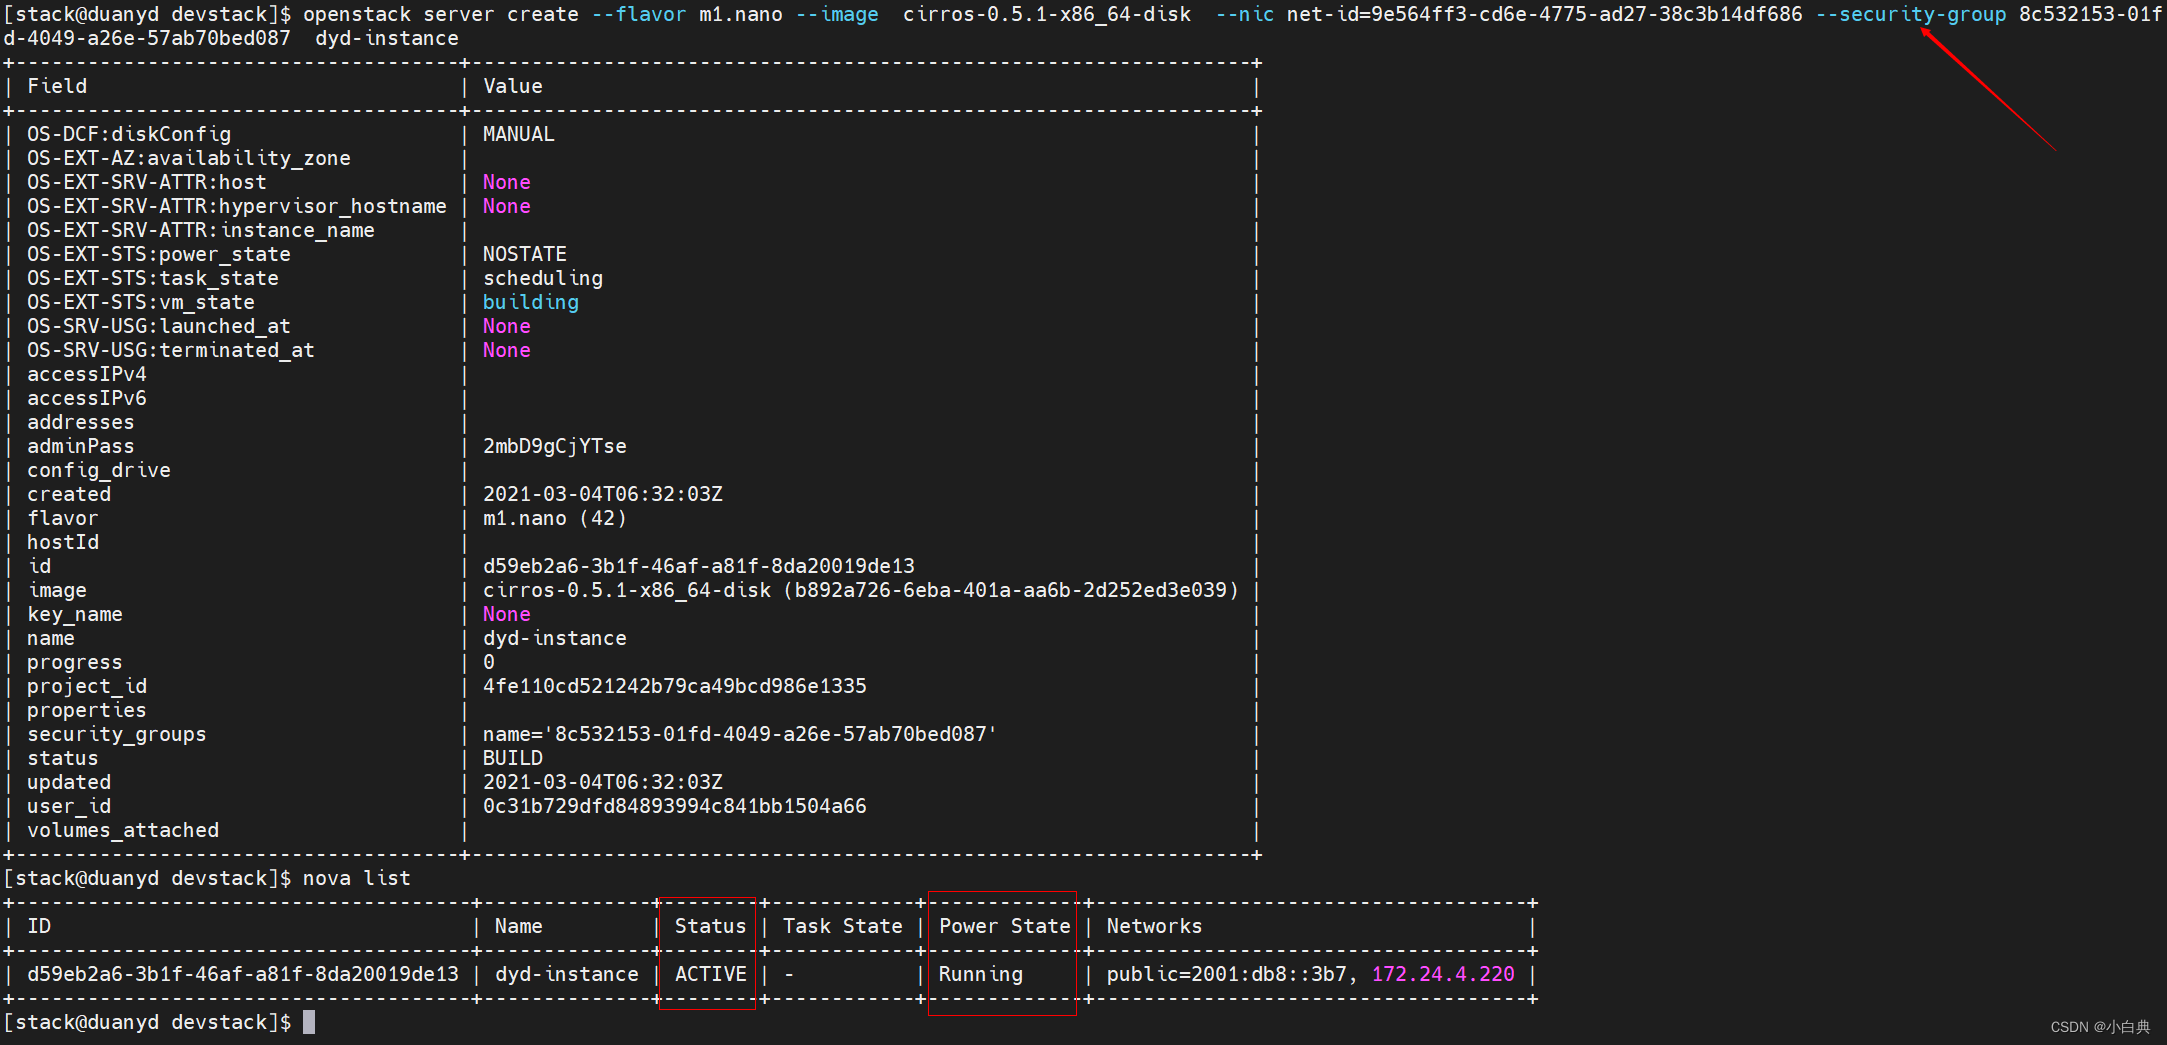Click the 'Field' table header
The image size is (2167, 1045).
(57, 86)
